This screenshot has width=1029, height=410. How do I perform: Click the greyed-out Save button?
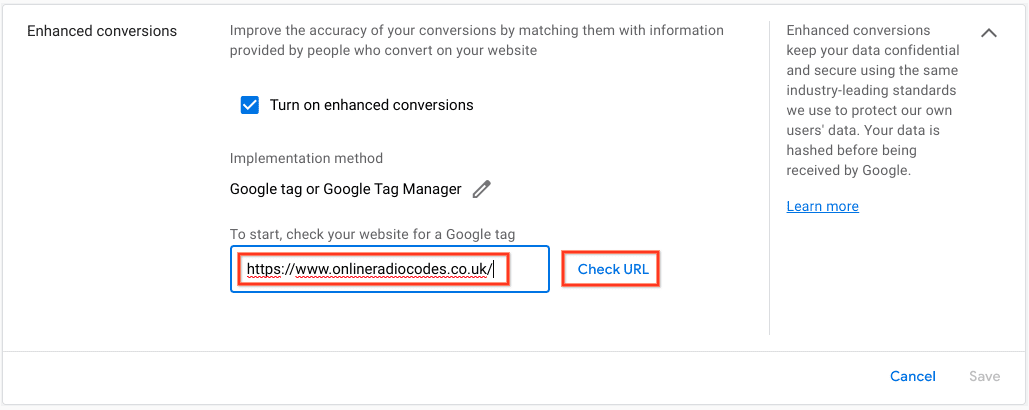click(984, 376)
